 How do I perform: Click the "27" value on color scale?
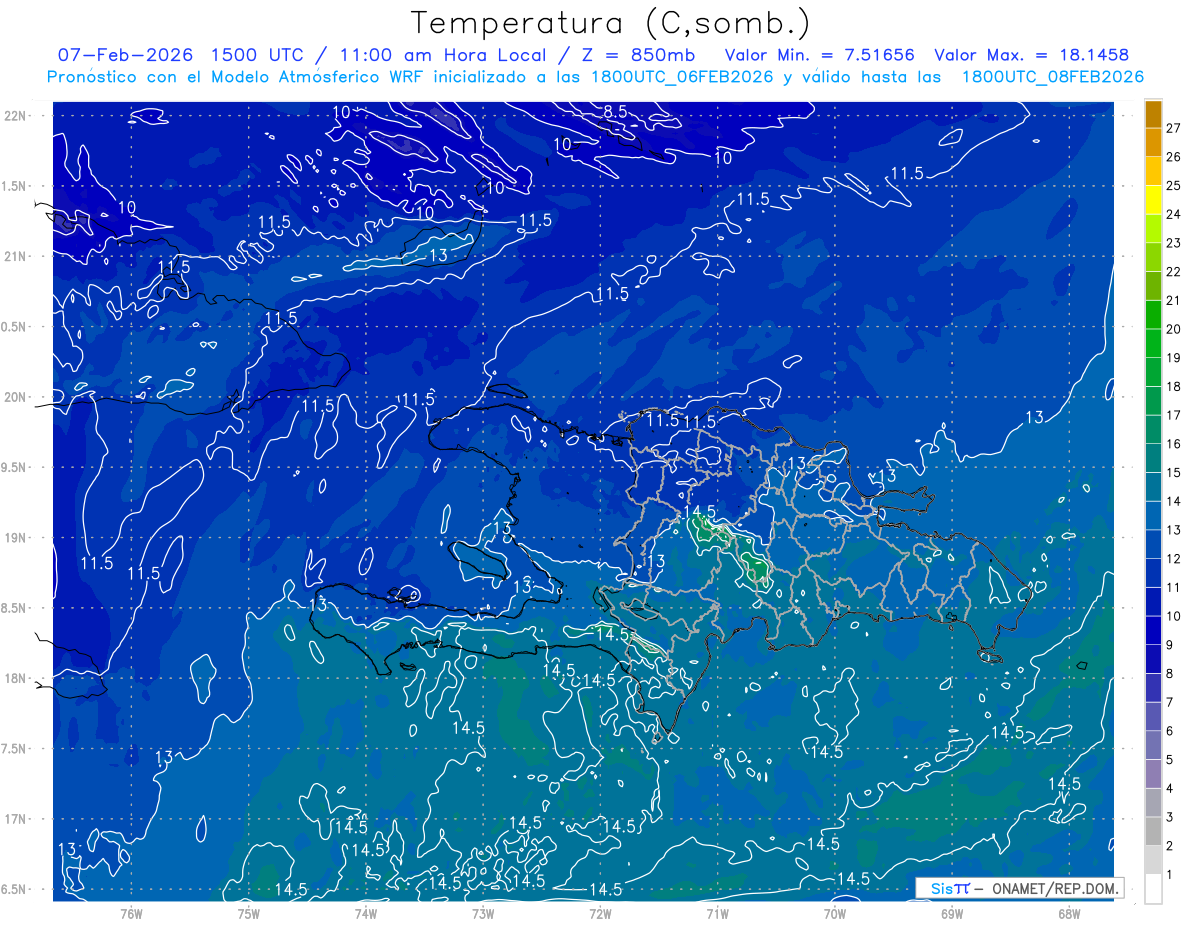pos(1174,128)
